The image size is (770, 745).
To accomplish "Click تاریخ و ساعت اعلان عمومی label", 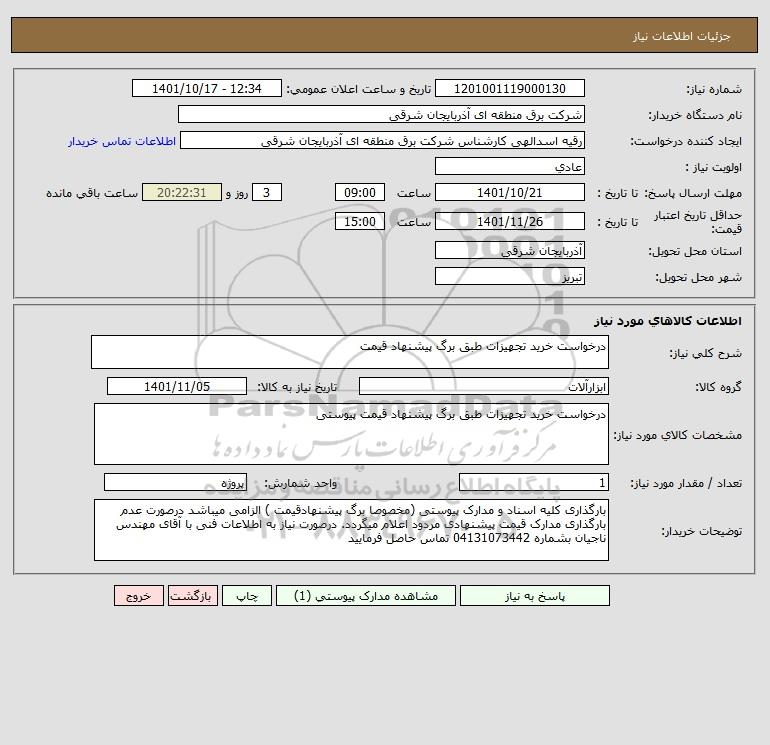I will tap(358, 89).
